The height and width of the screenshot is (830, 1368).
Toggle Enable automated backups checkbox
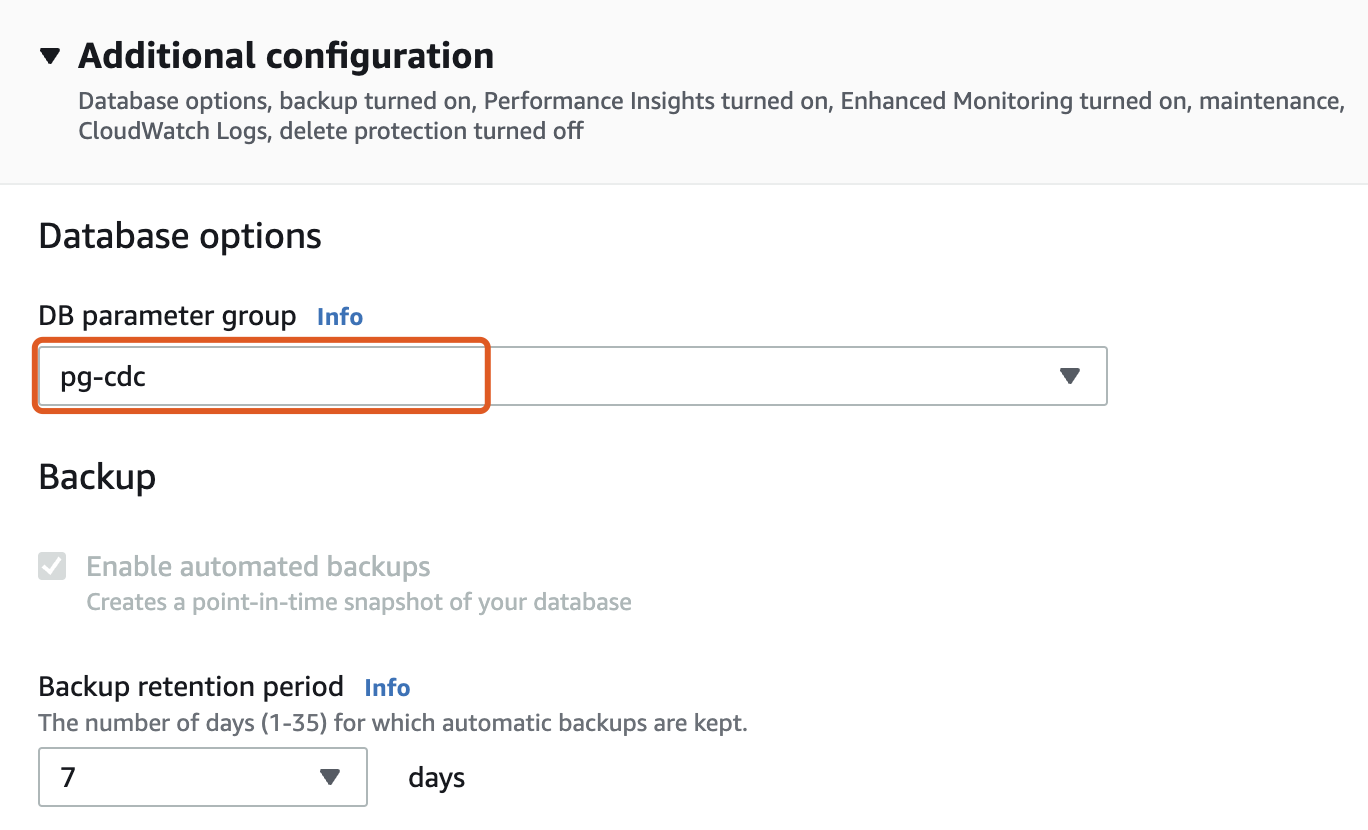[52, 566]
